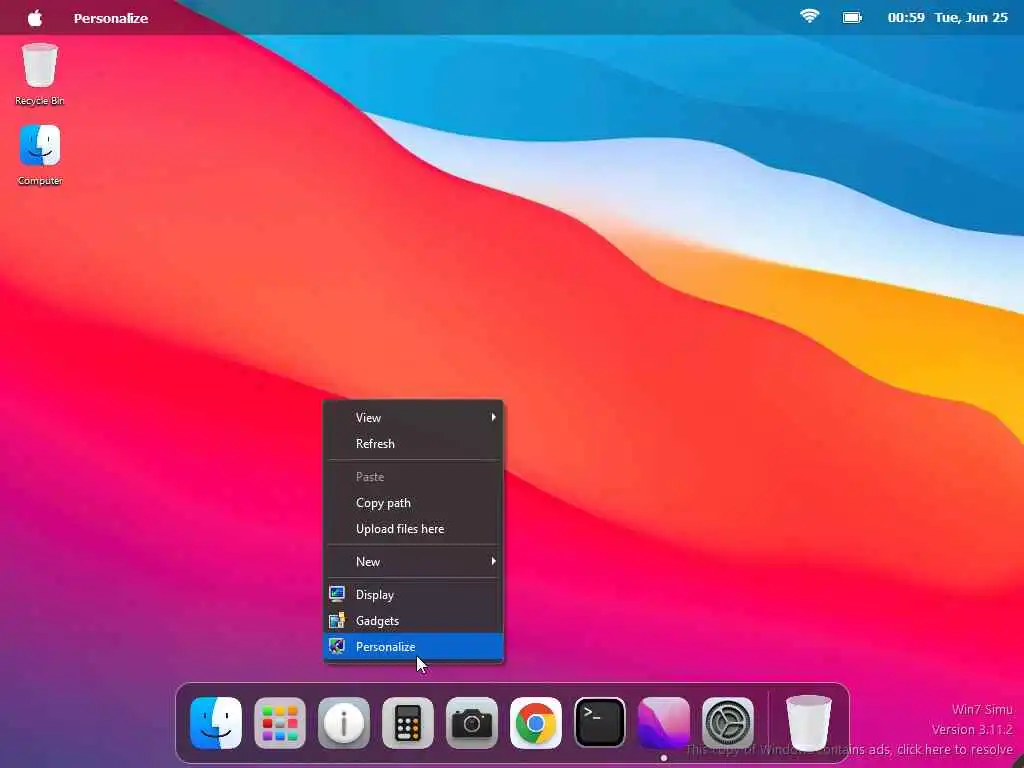Open the purple wallpaper app in dock
Screen dimensions: 1024x768
(664, 723)
